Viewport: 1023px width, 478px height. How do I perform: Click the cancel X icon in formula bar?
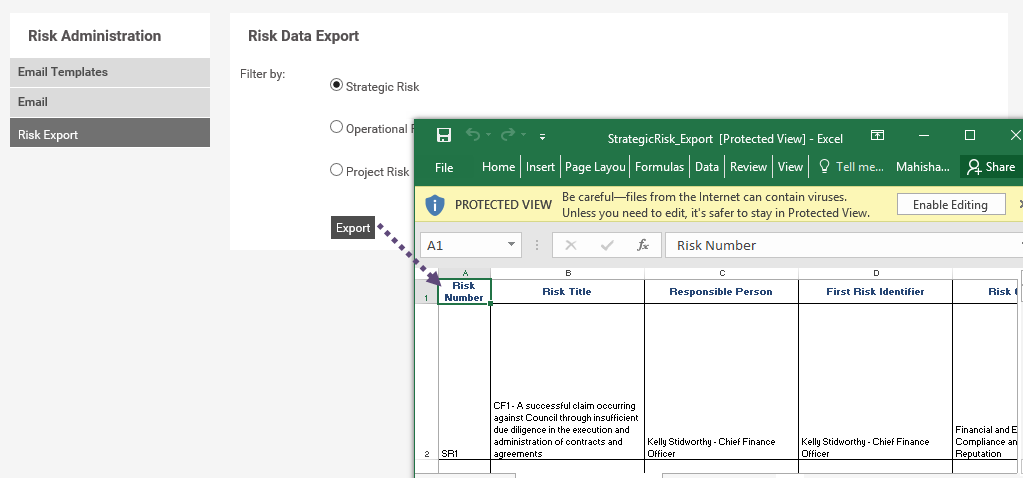571,245
